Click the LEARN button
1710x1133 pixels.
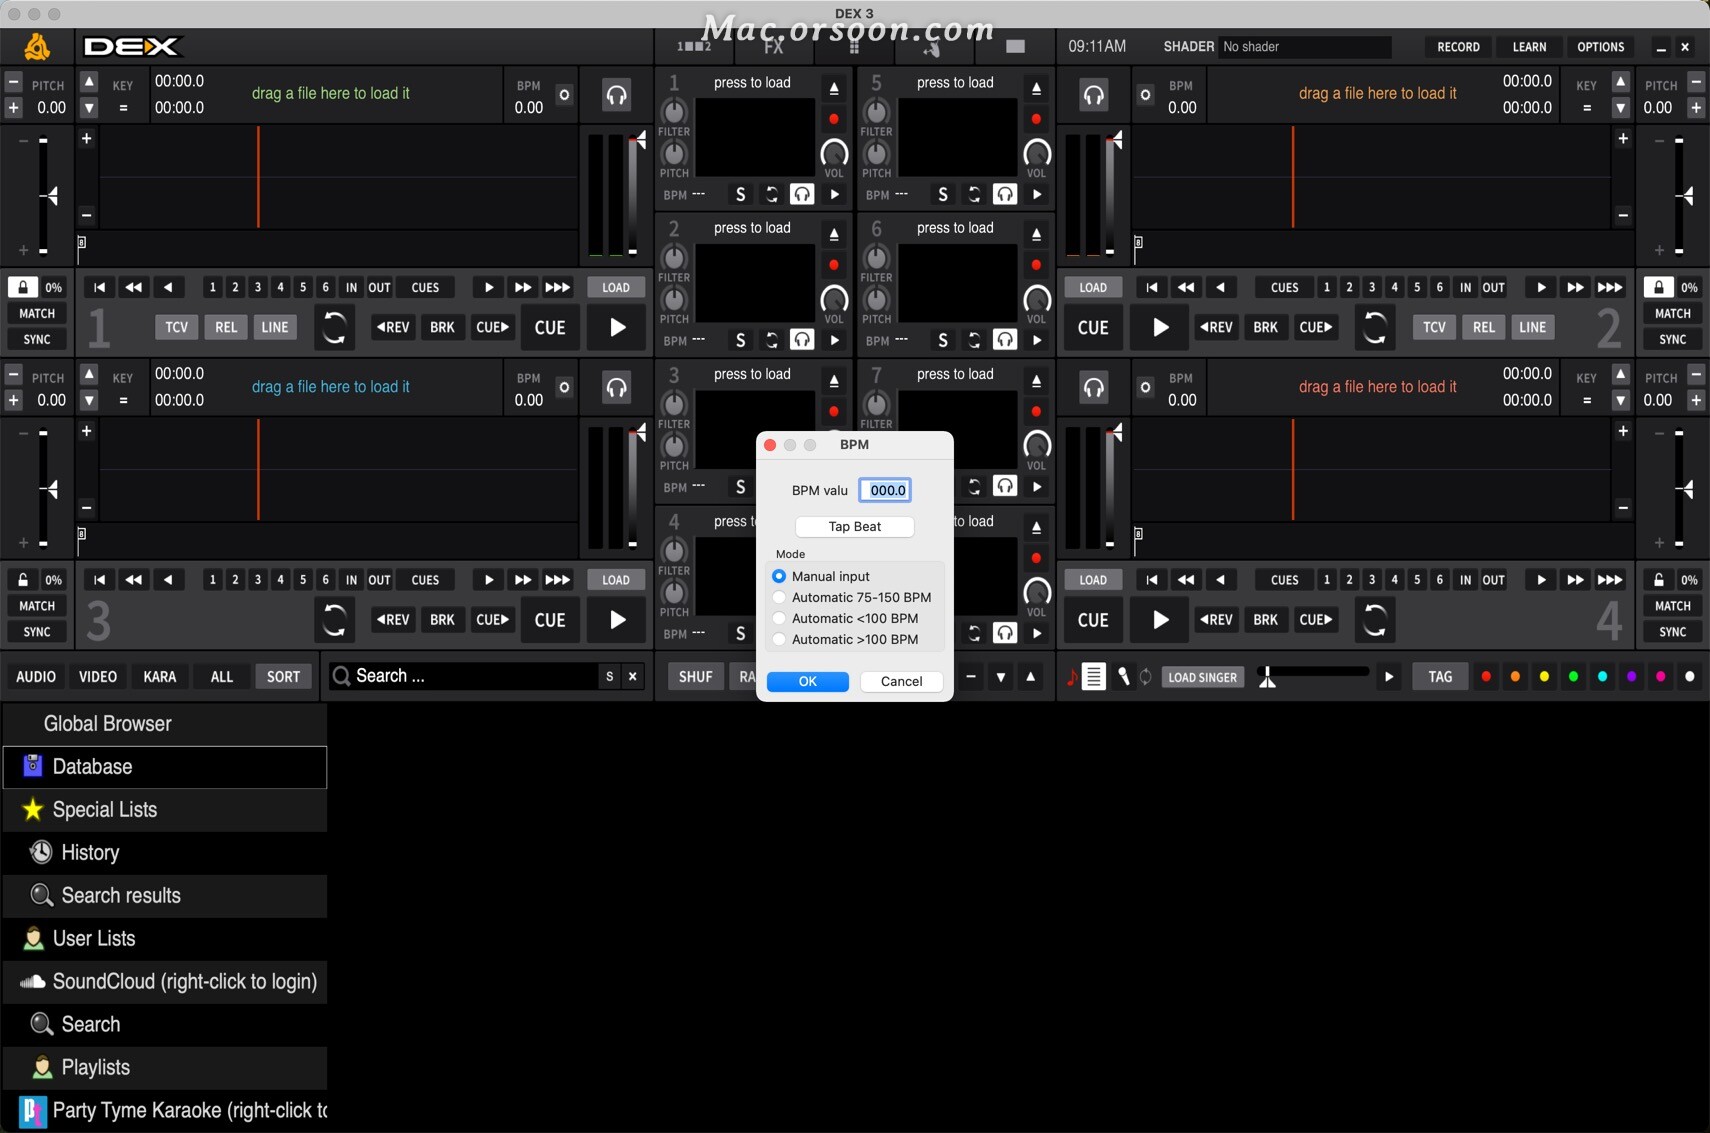point(1529,47)
